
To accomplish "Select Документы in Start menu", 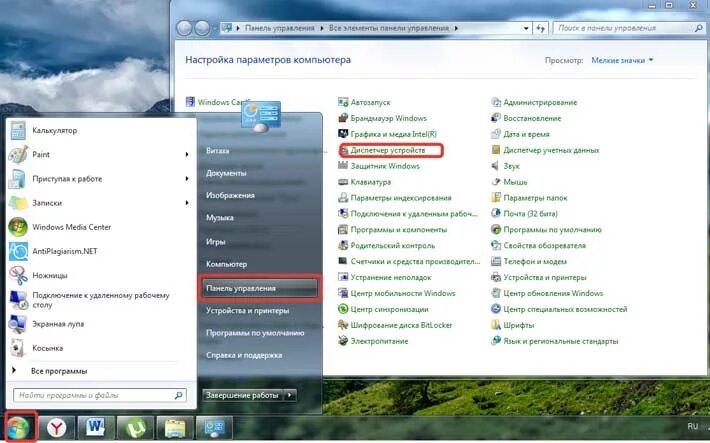I will pyautogui.click(x=226, y=173).
